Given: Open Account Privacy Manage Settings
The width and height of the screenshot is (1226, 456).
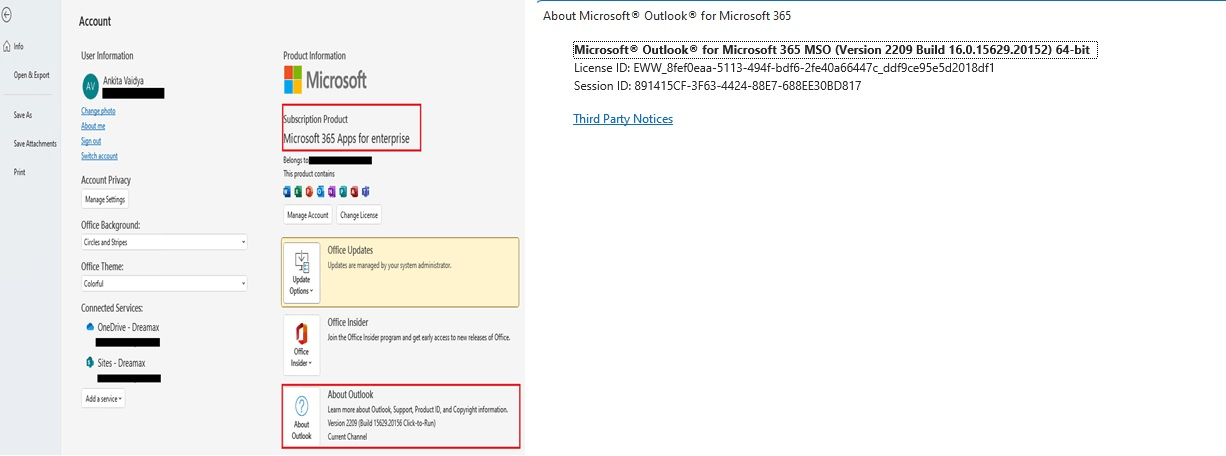Looking at the screenshot, I should tap(105, 200).
